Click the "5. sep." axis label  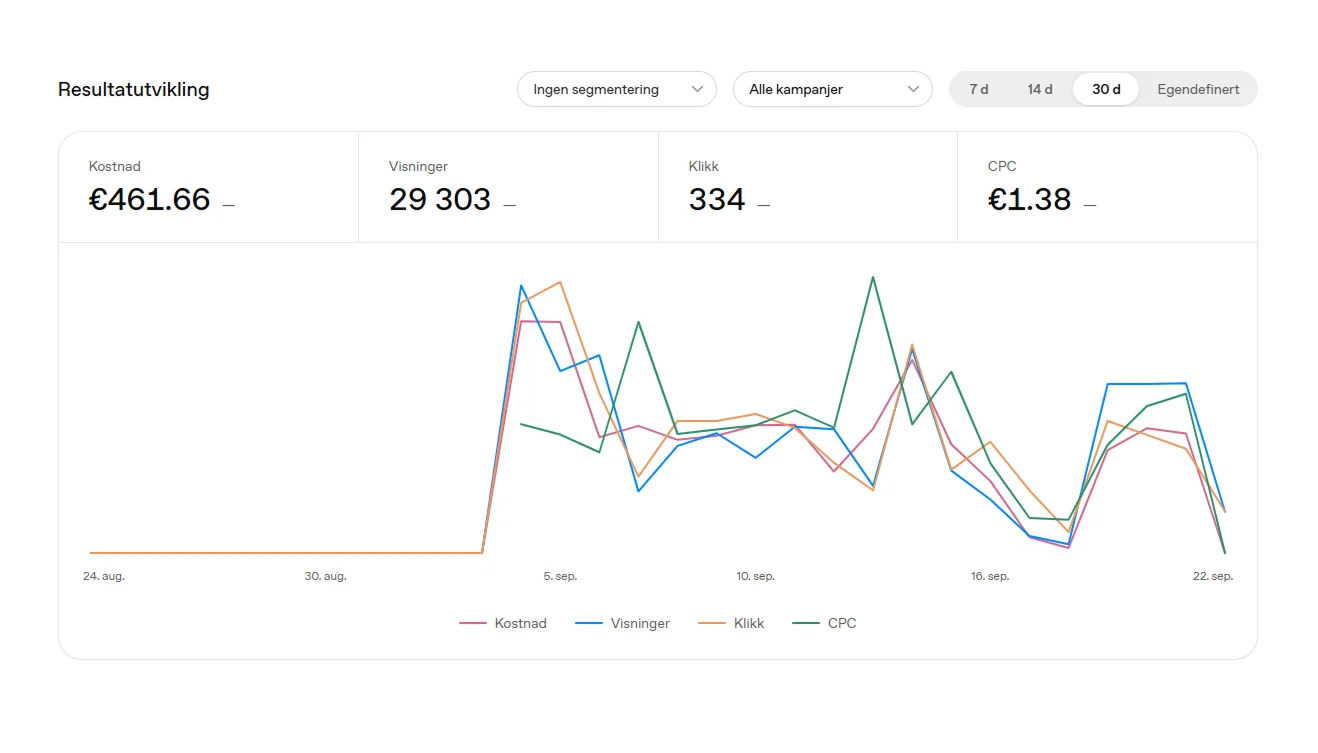[x=560, y=576]
